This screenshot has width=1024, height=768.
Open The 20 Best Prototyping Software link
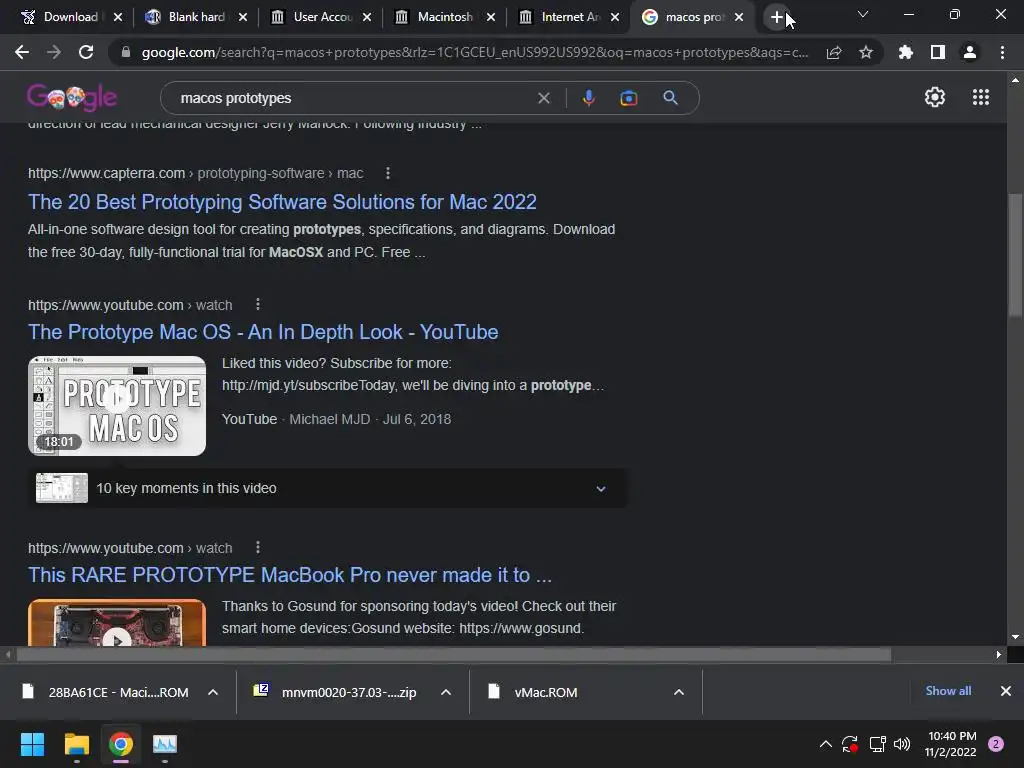pyautogui.click(x=282, y=202)
